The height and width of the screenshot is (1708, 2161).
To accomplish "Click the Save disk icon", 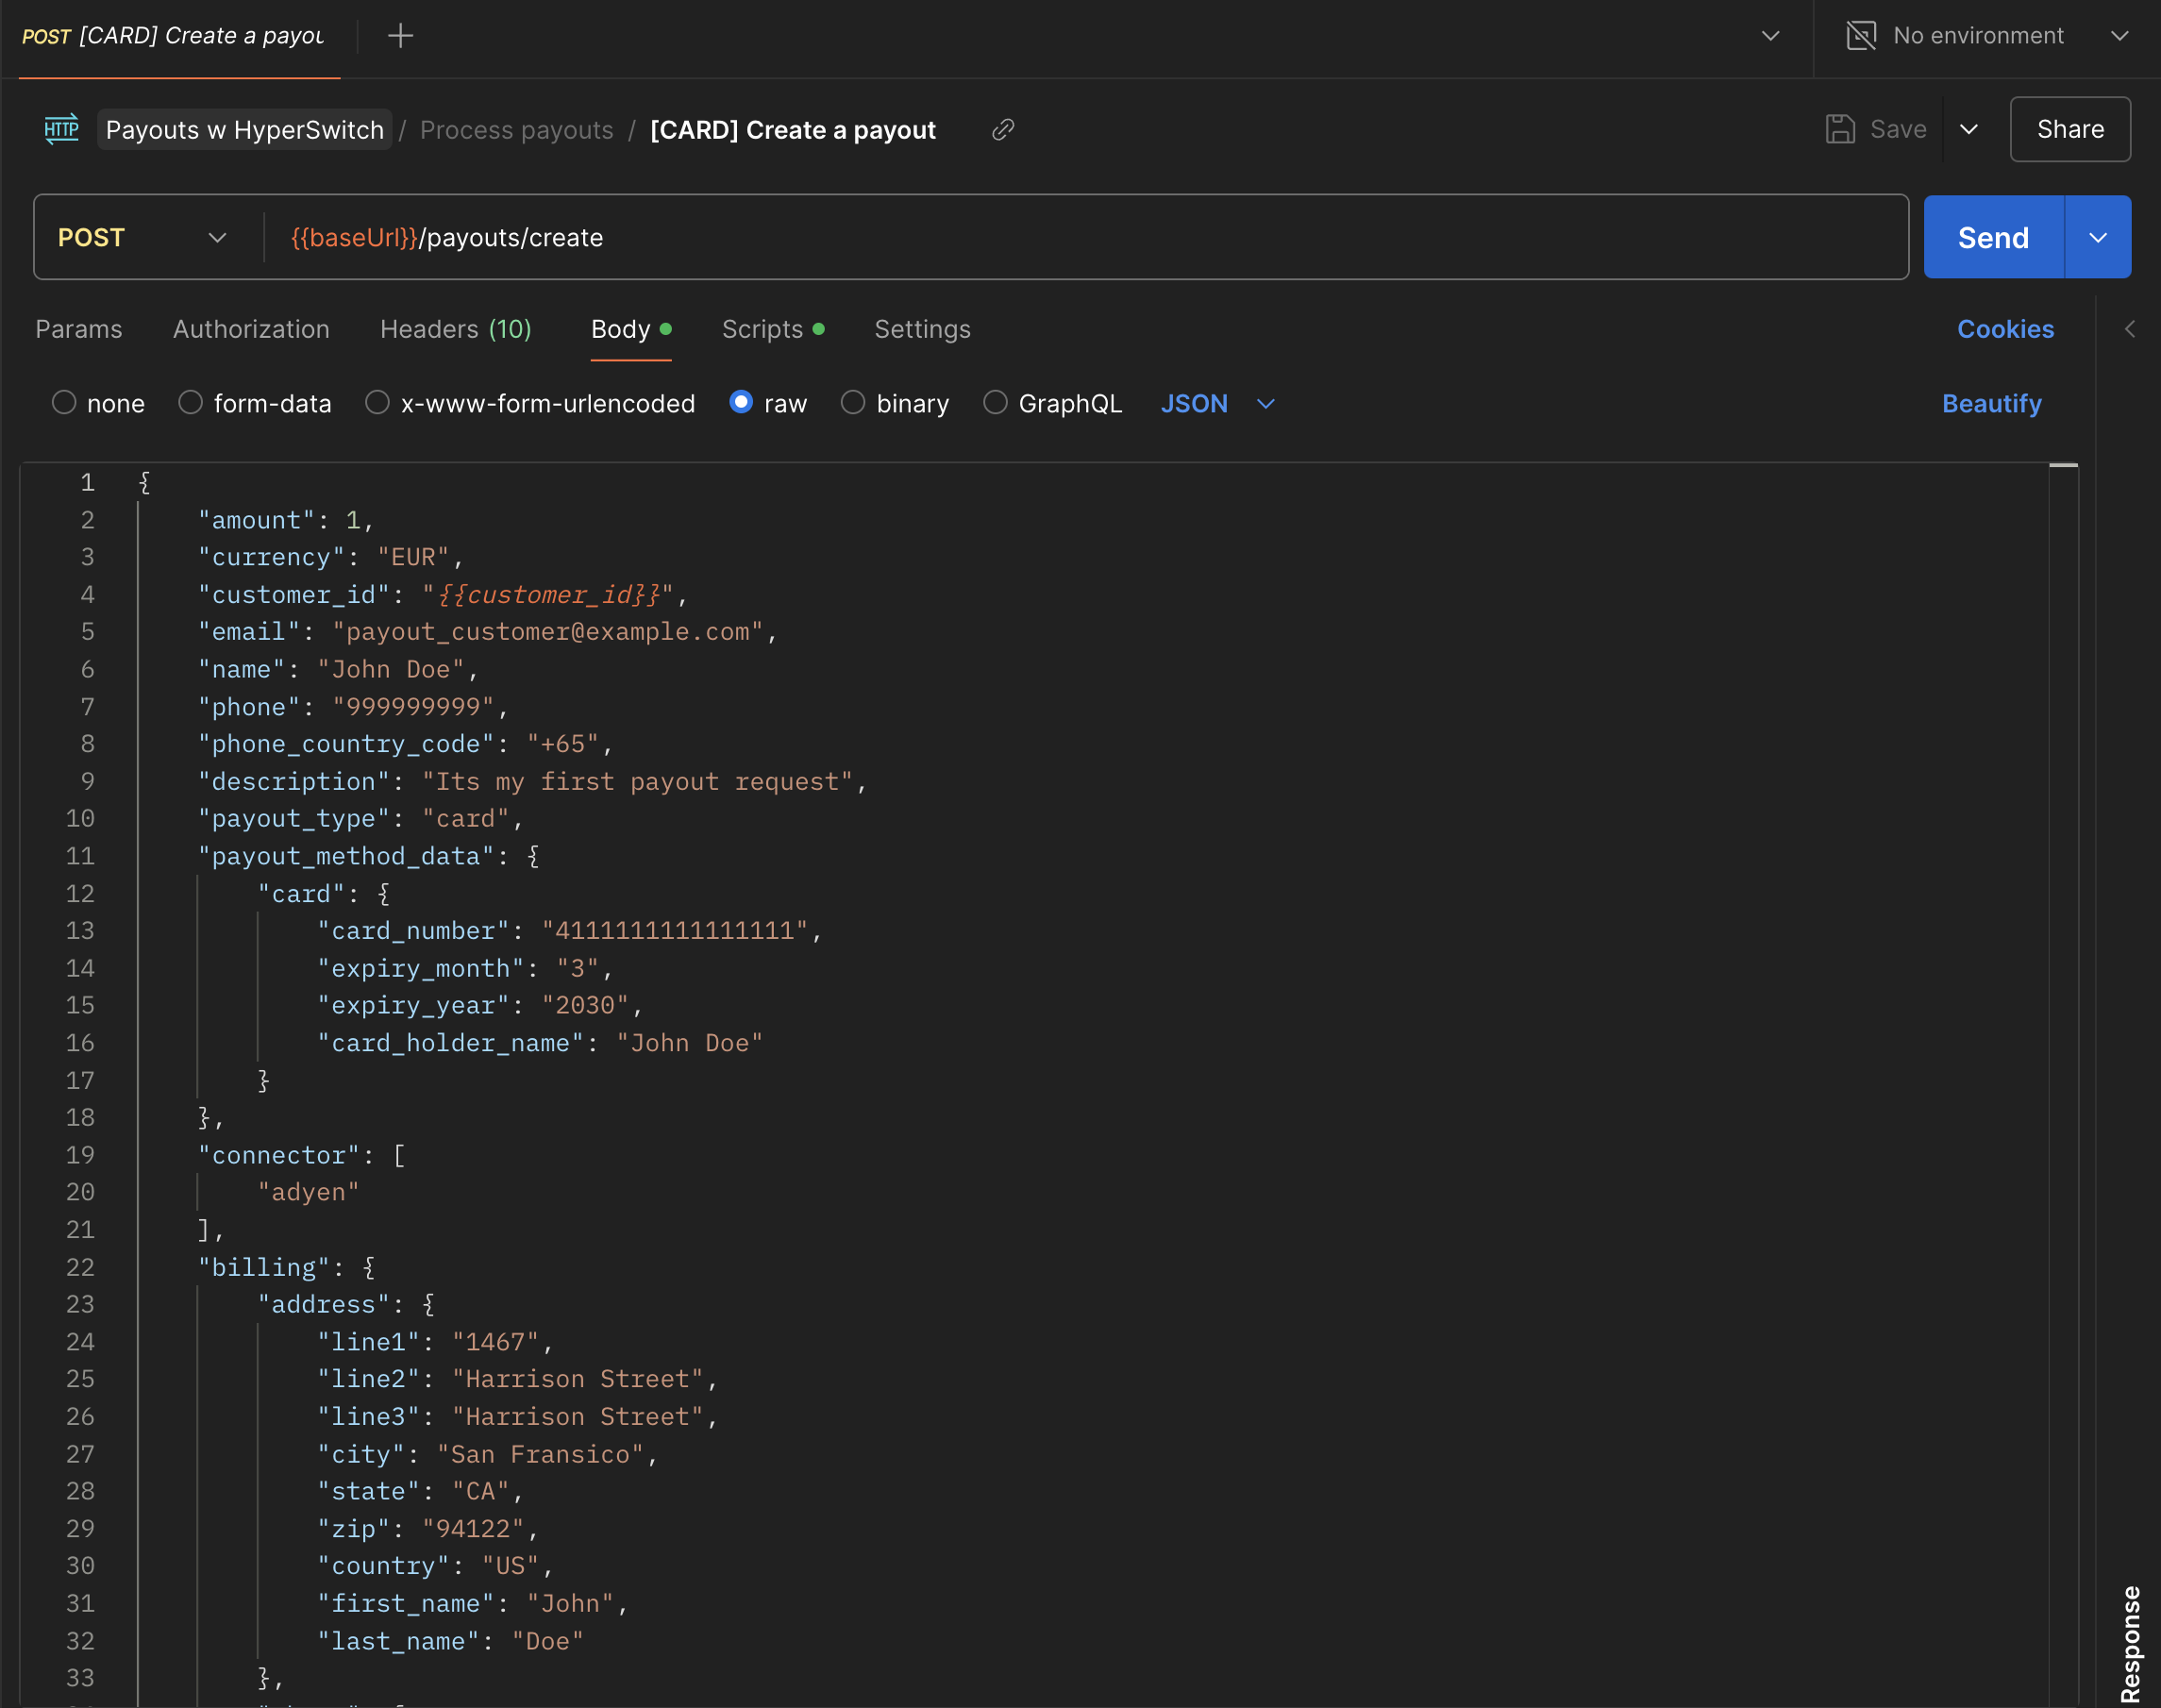I will (1839, 129).
